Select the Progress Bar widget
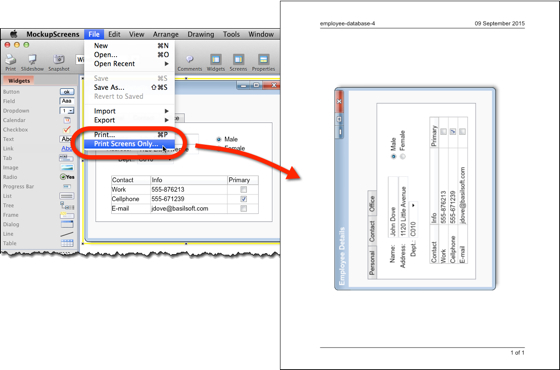Viewport: 560px width, 370px height. click(19, 186)
